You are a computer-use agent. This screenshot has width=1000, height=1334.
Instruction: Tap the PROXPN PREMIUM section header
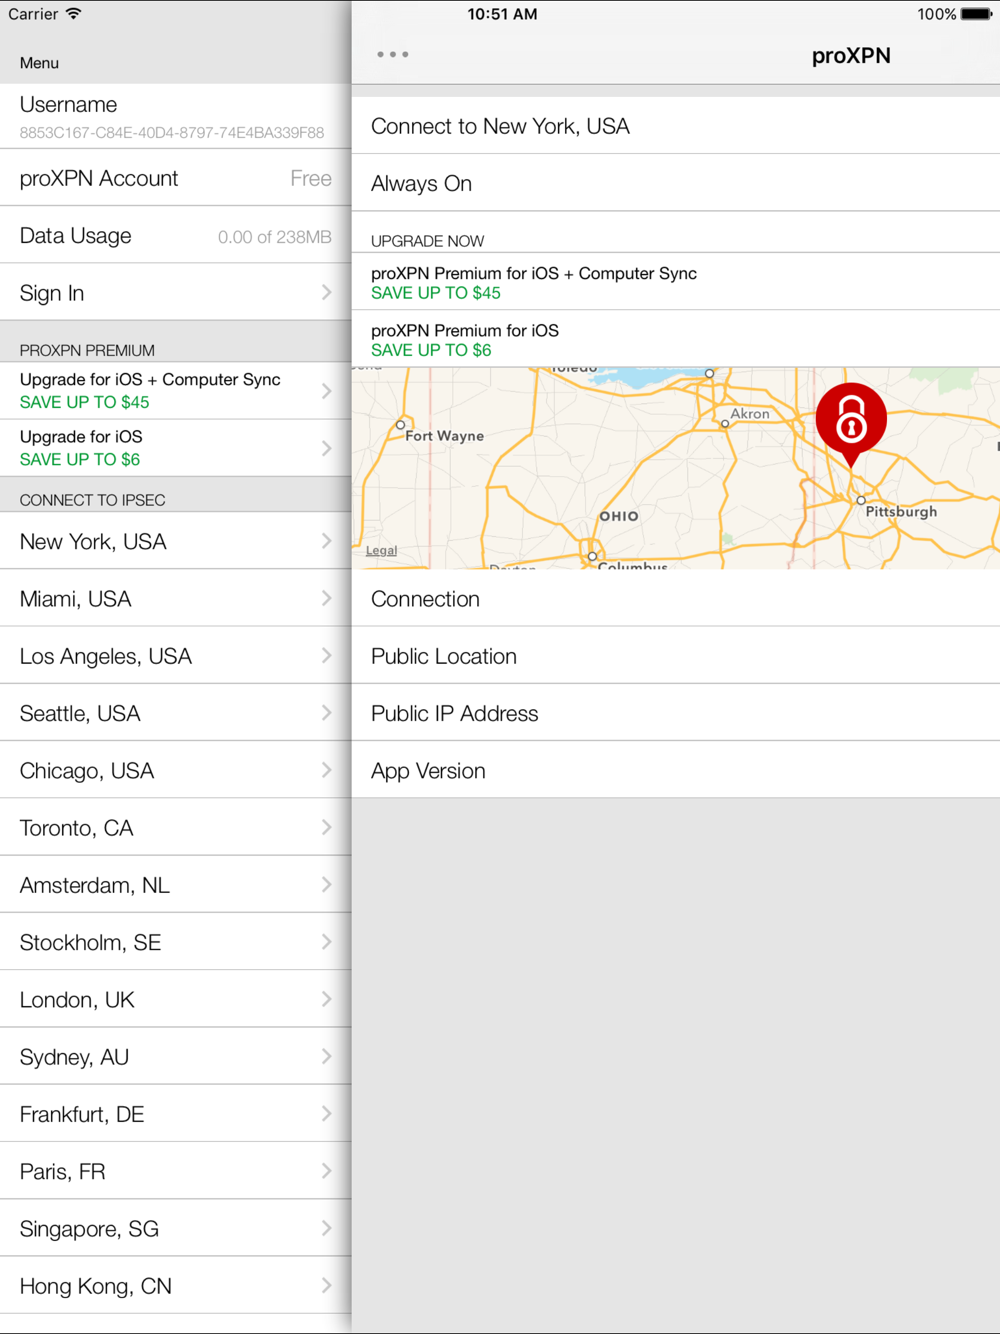tap(87, 350)
